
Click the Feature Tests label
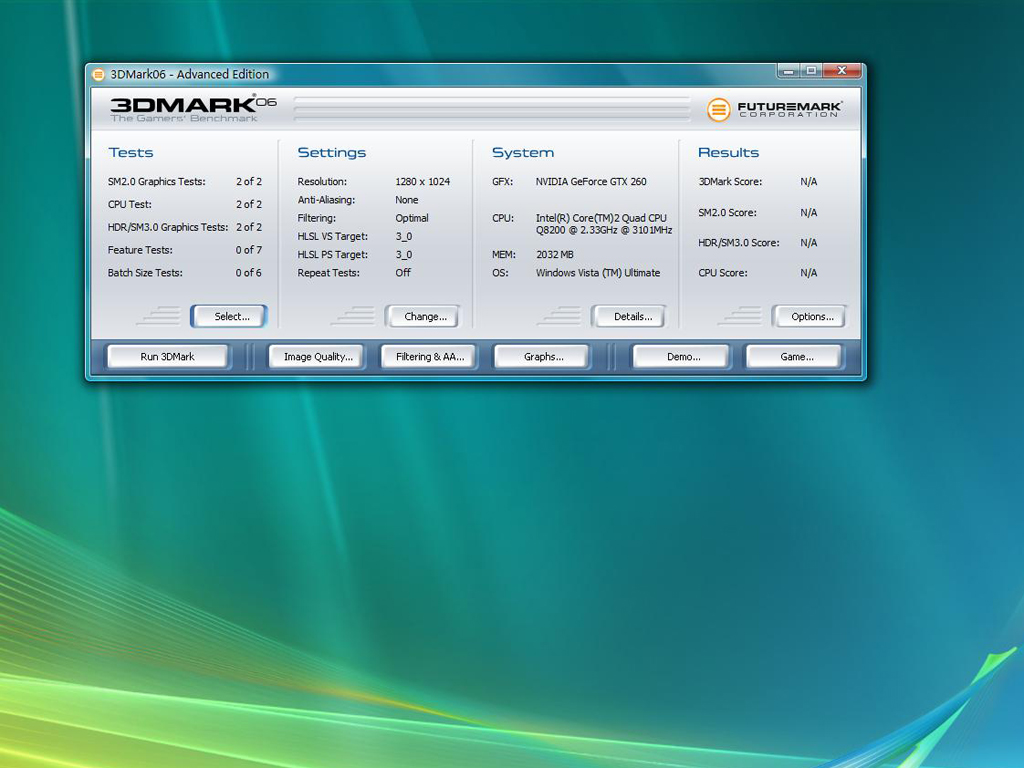click(x=140, y=250)
